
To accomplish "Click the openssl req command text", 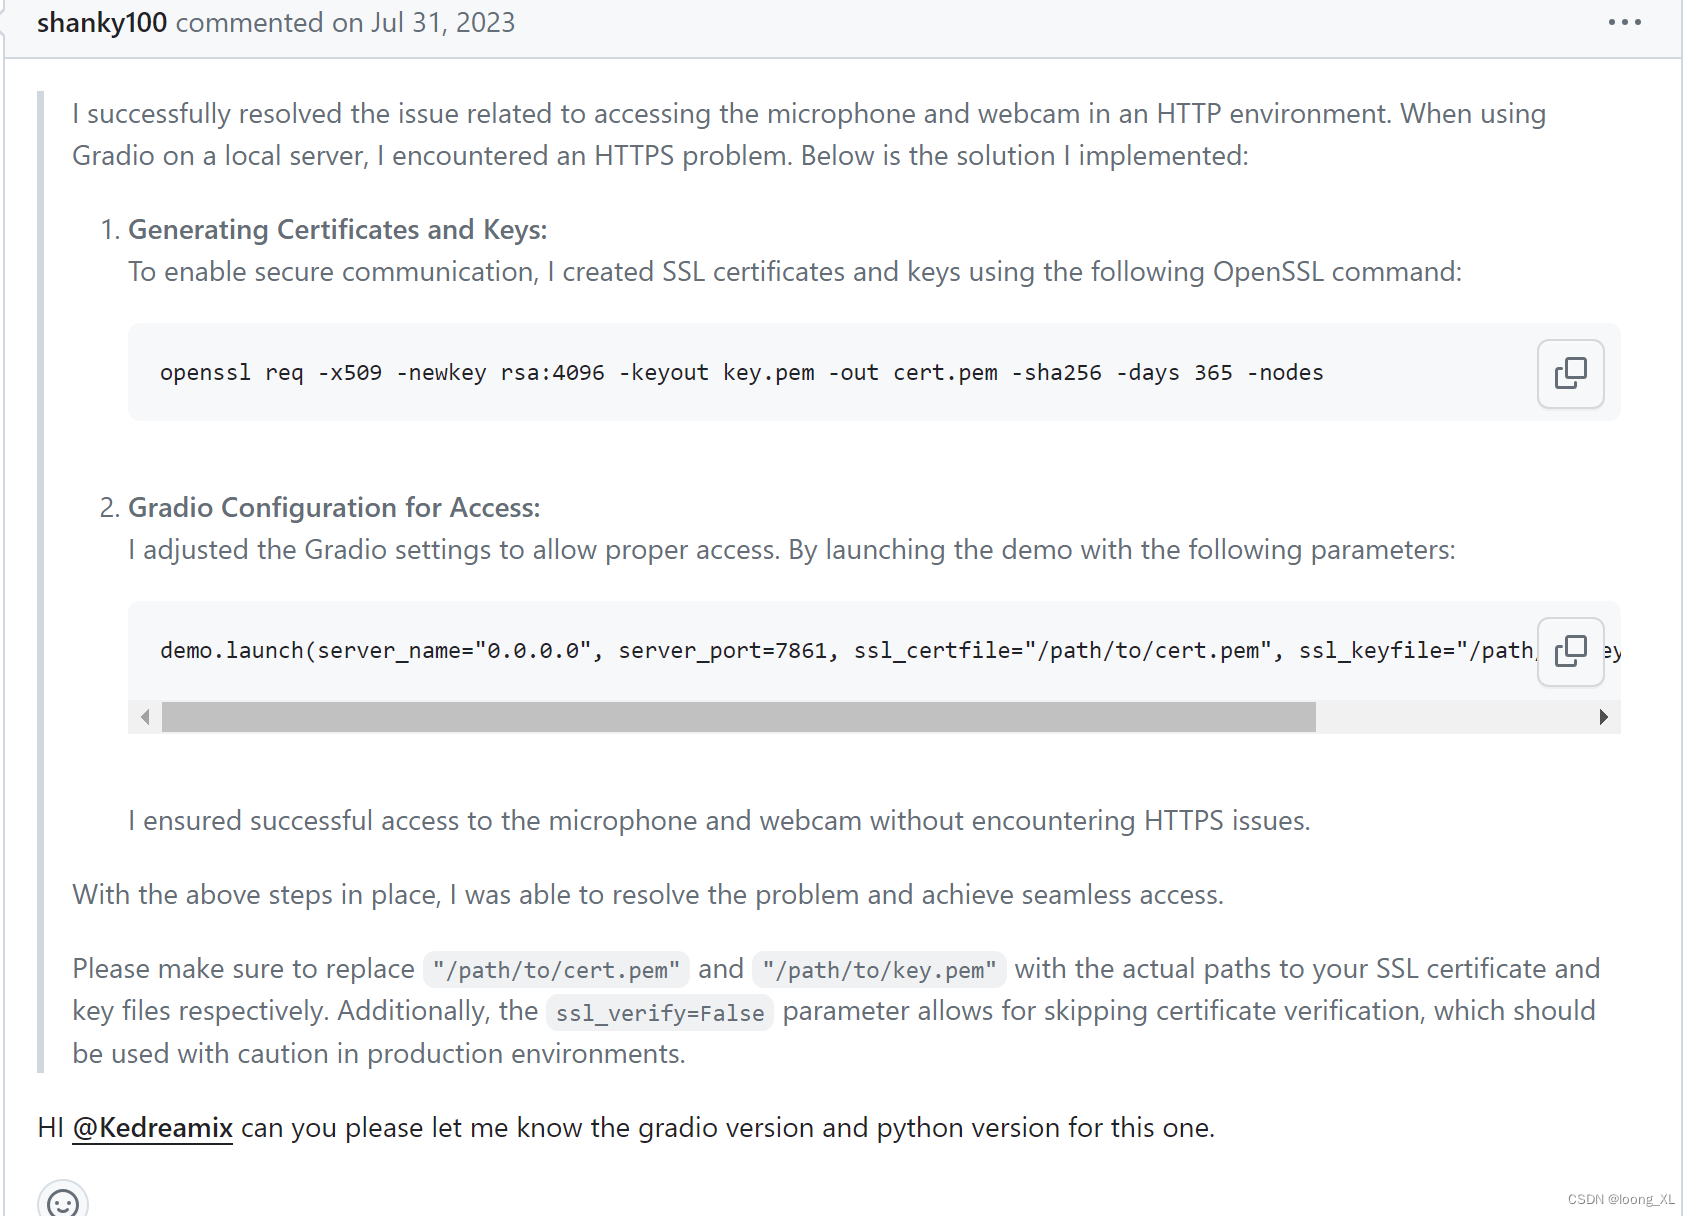I will click(741, 373).
